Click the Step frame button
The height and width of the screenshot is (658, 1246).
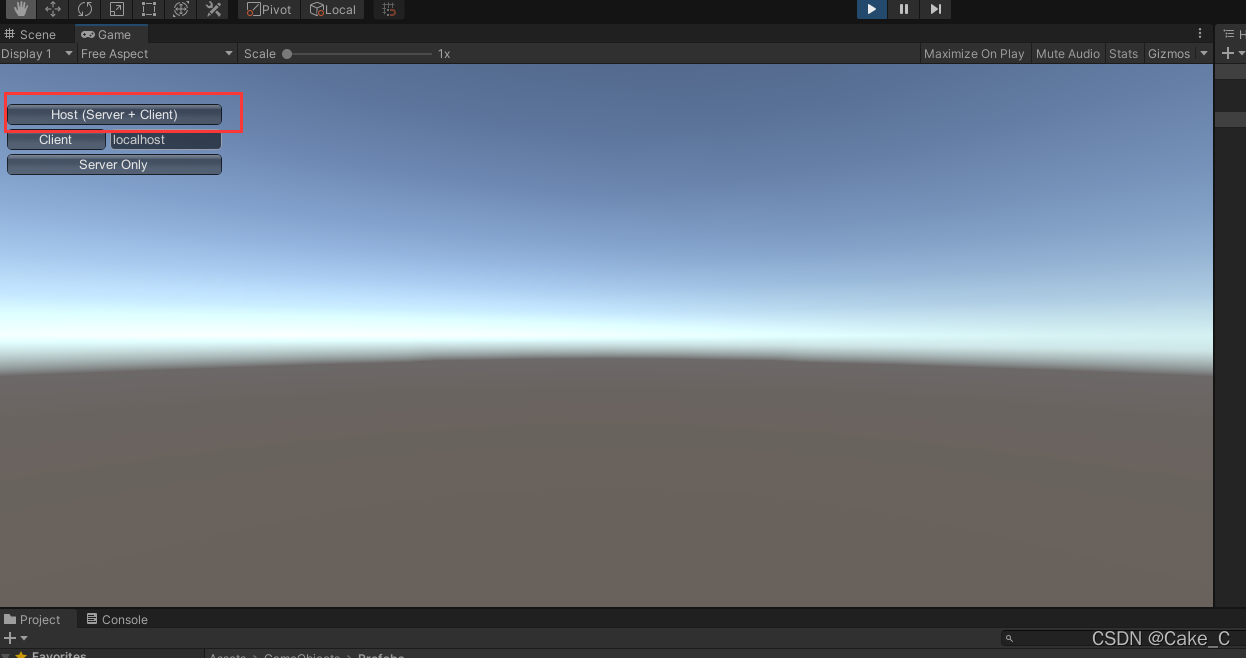pyautogui.click(x=936, y=9)
